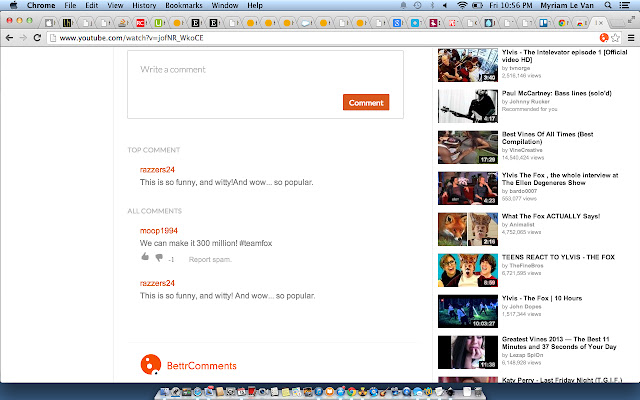The image size is (640, 400).
Task: Click inside the Write a comment box
Action: point(265,84)
